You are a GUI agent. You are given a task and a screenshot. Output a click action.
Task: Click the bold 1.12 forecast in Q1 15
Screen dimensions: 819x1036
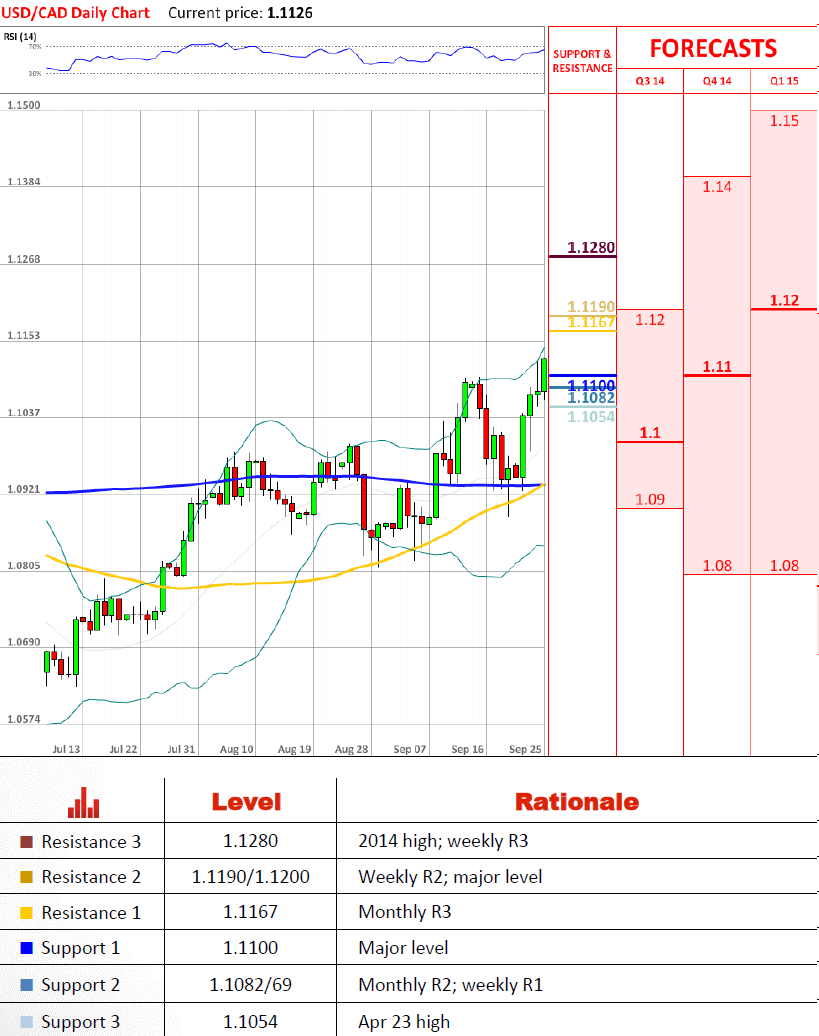pyautogui.click(x=784, y=301)
